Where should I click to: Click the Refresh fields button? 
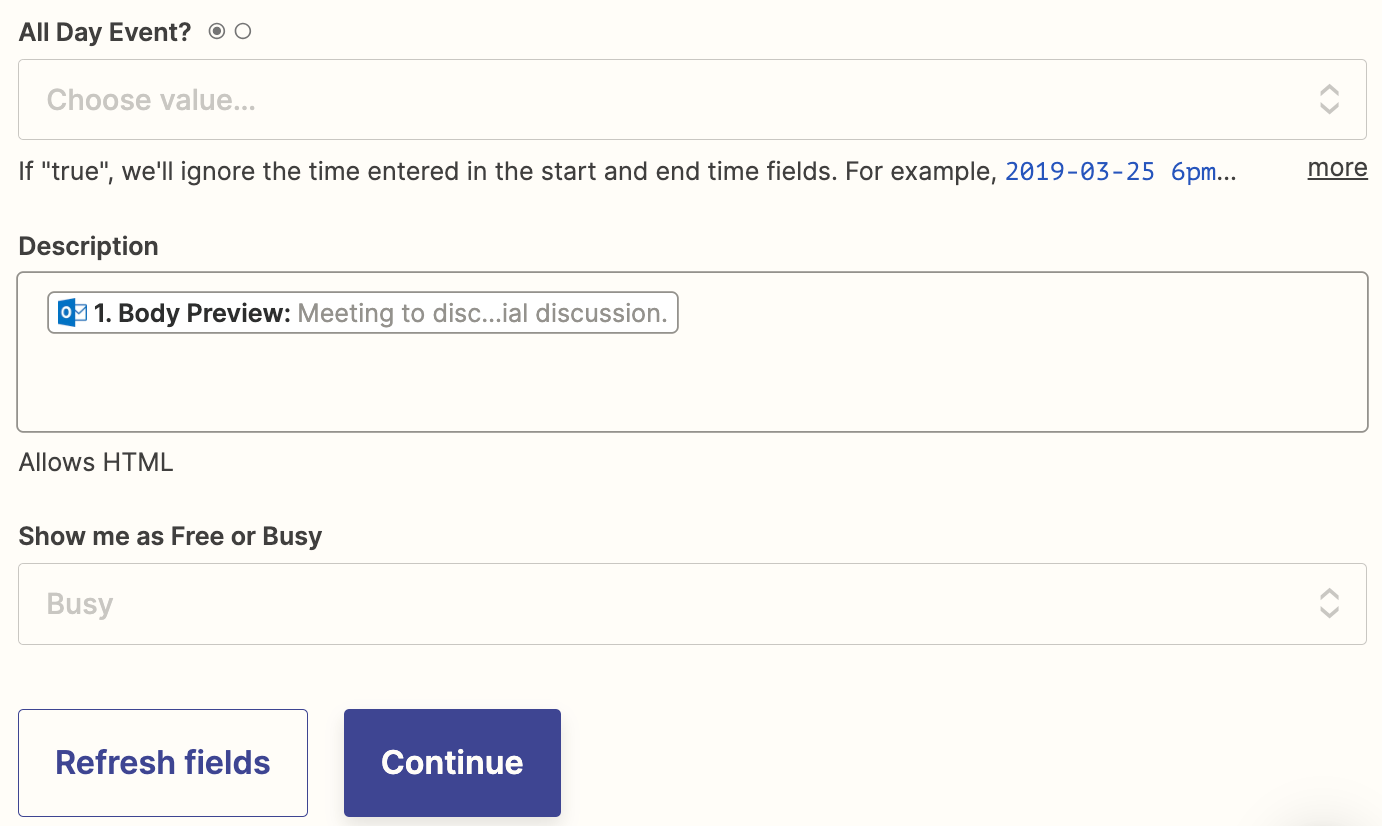163,762
